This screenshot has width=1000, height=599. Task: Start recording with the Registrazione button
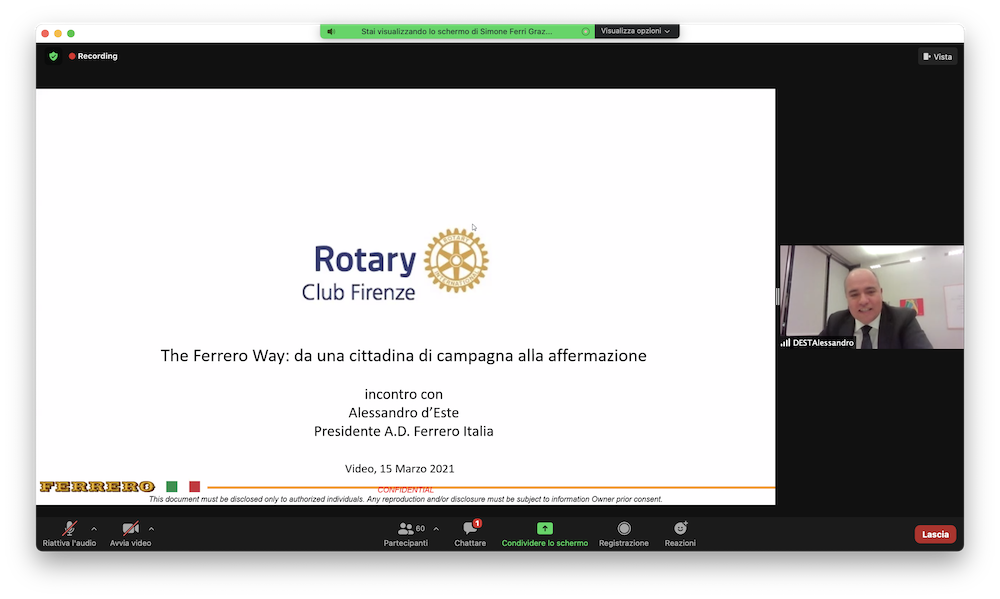coord(624,534)
